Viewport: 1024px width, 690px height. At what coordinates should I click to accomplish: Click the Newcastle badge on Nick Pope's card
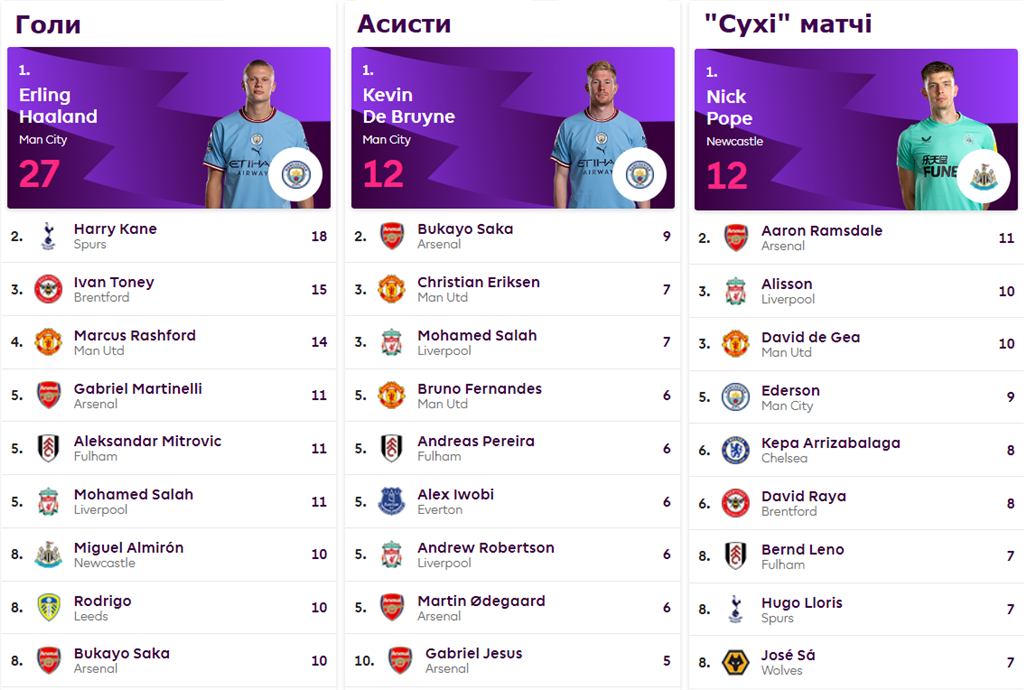983,177
